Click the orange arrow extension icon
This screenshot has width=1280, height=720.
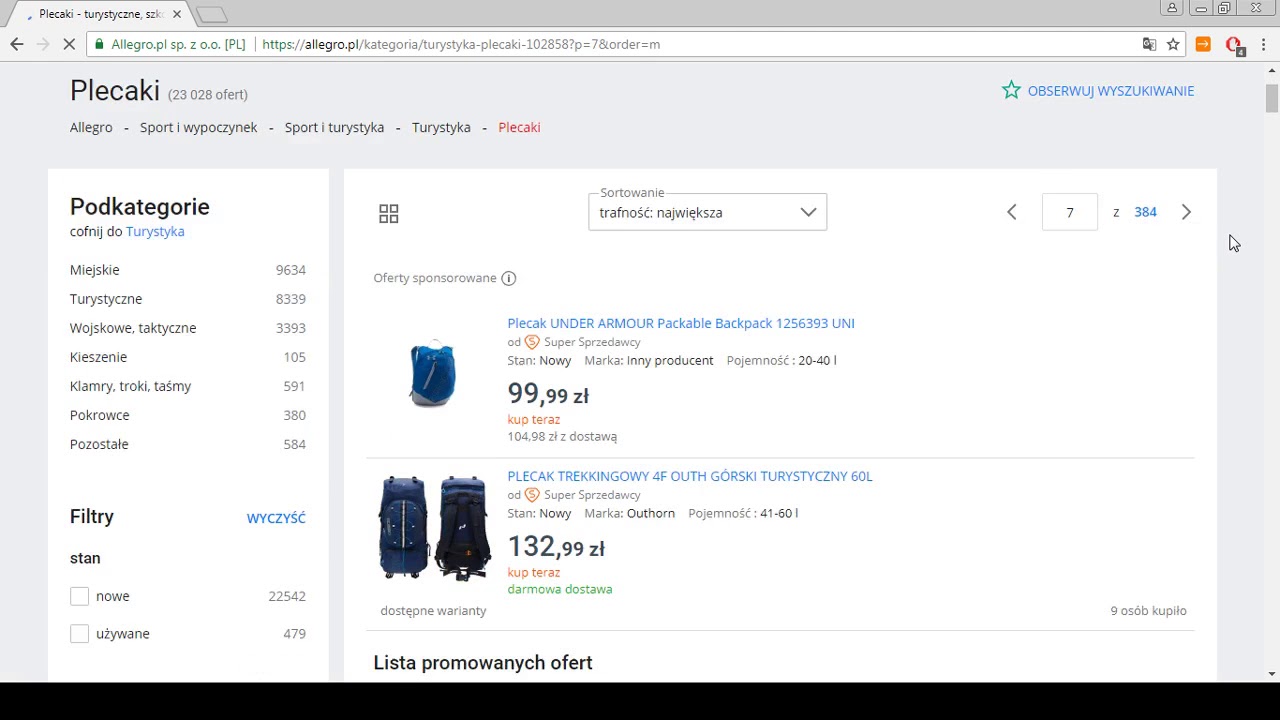point(1203,44)
